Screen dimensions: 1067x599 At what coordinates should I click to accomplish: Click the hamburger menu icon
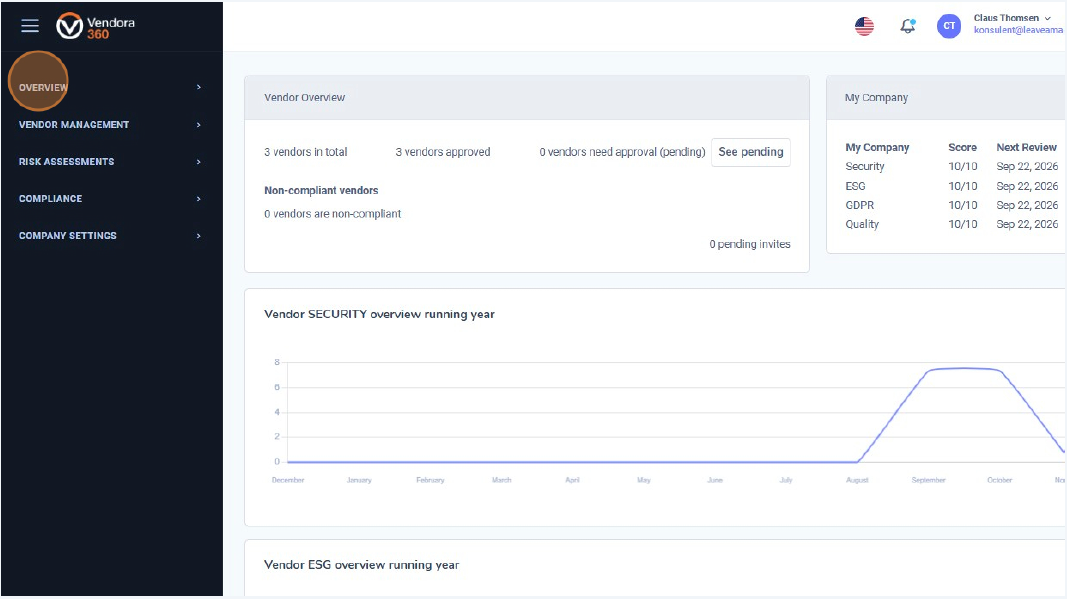pos(30,25)
